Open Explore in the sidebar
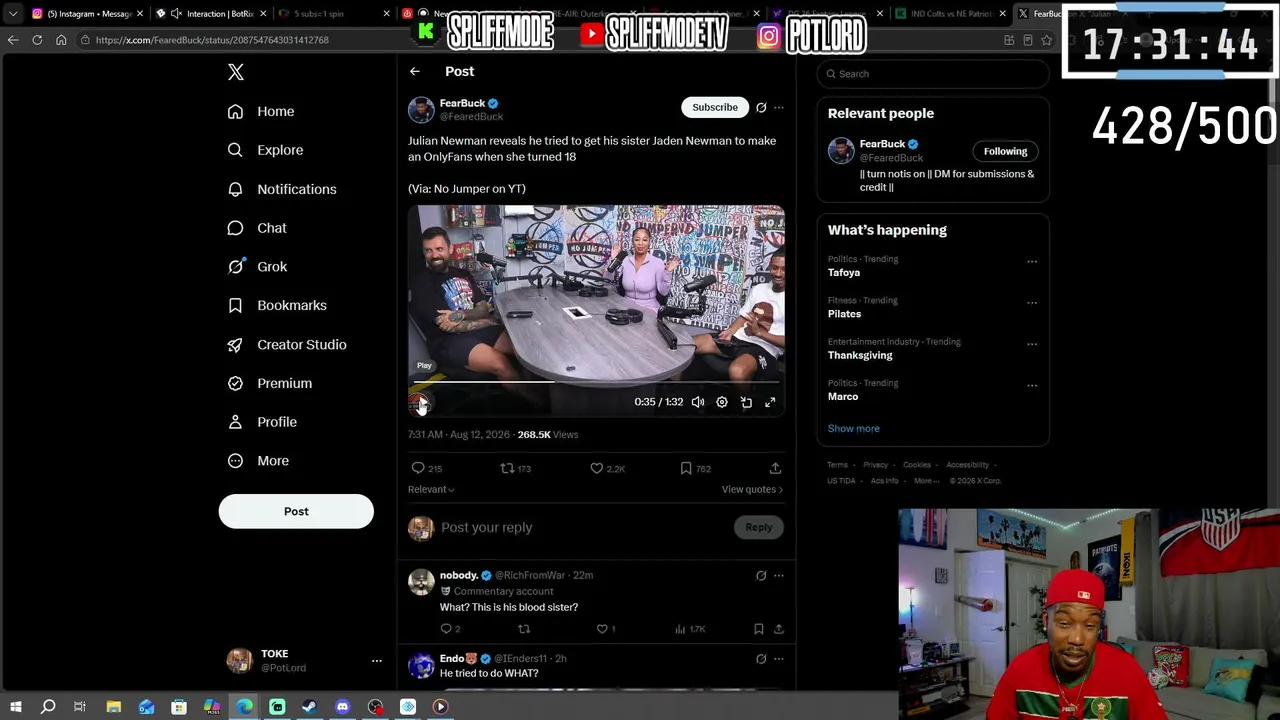 pos(265,150)
